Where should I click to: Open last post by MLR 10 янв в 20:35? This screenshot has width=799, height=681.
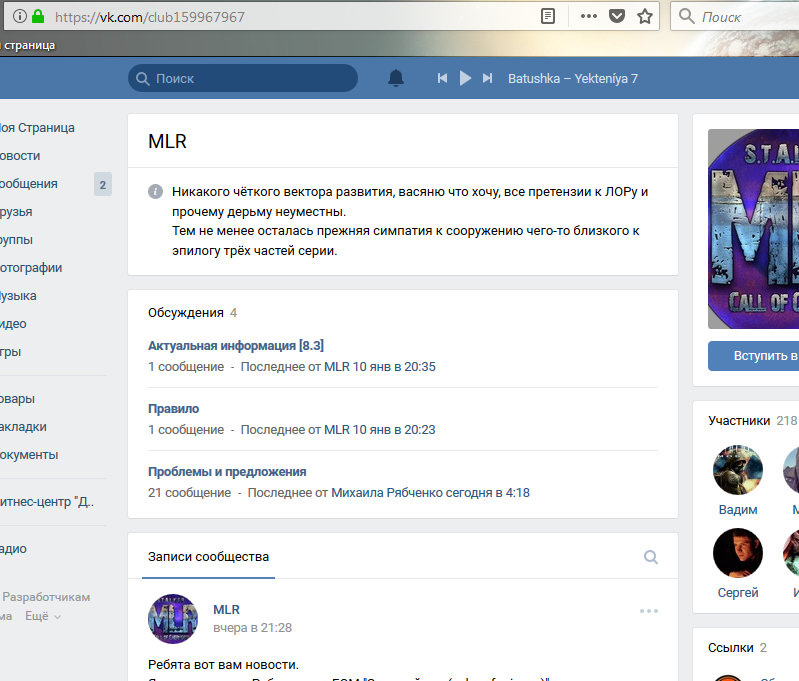tap(380, 366)
